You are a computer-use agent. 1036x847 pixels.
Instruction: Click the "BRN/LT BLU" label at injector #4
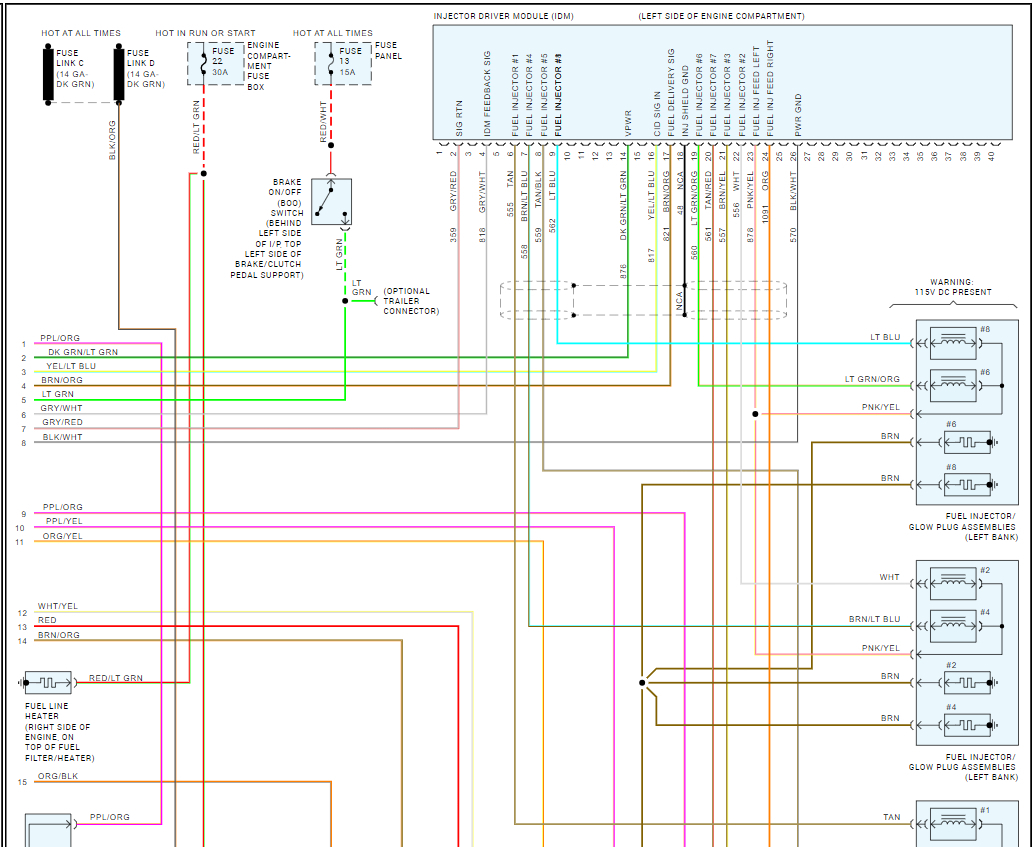tap(874, 620)
